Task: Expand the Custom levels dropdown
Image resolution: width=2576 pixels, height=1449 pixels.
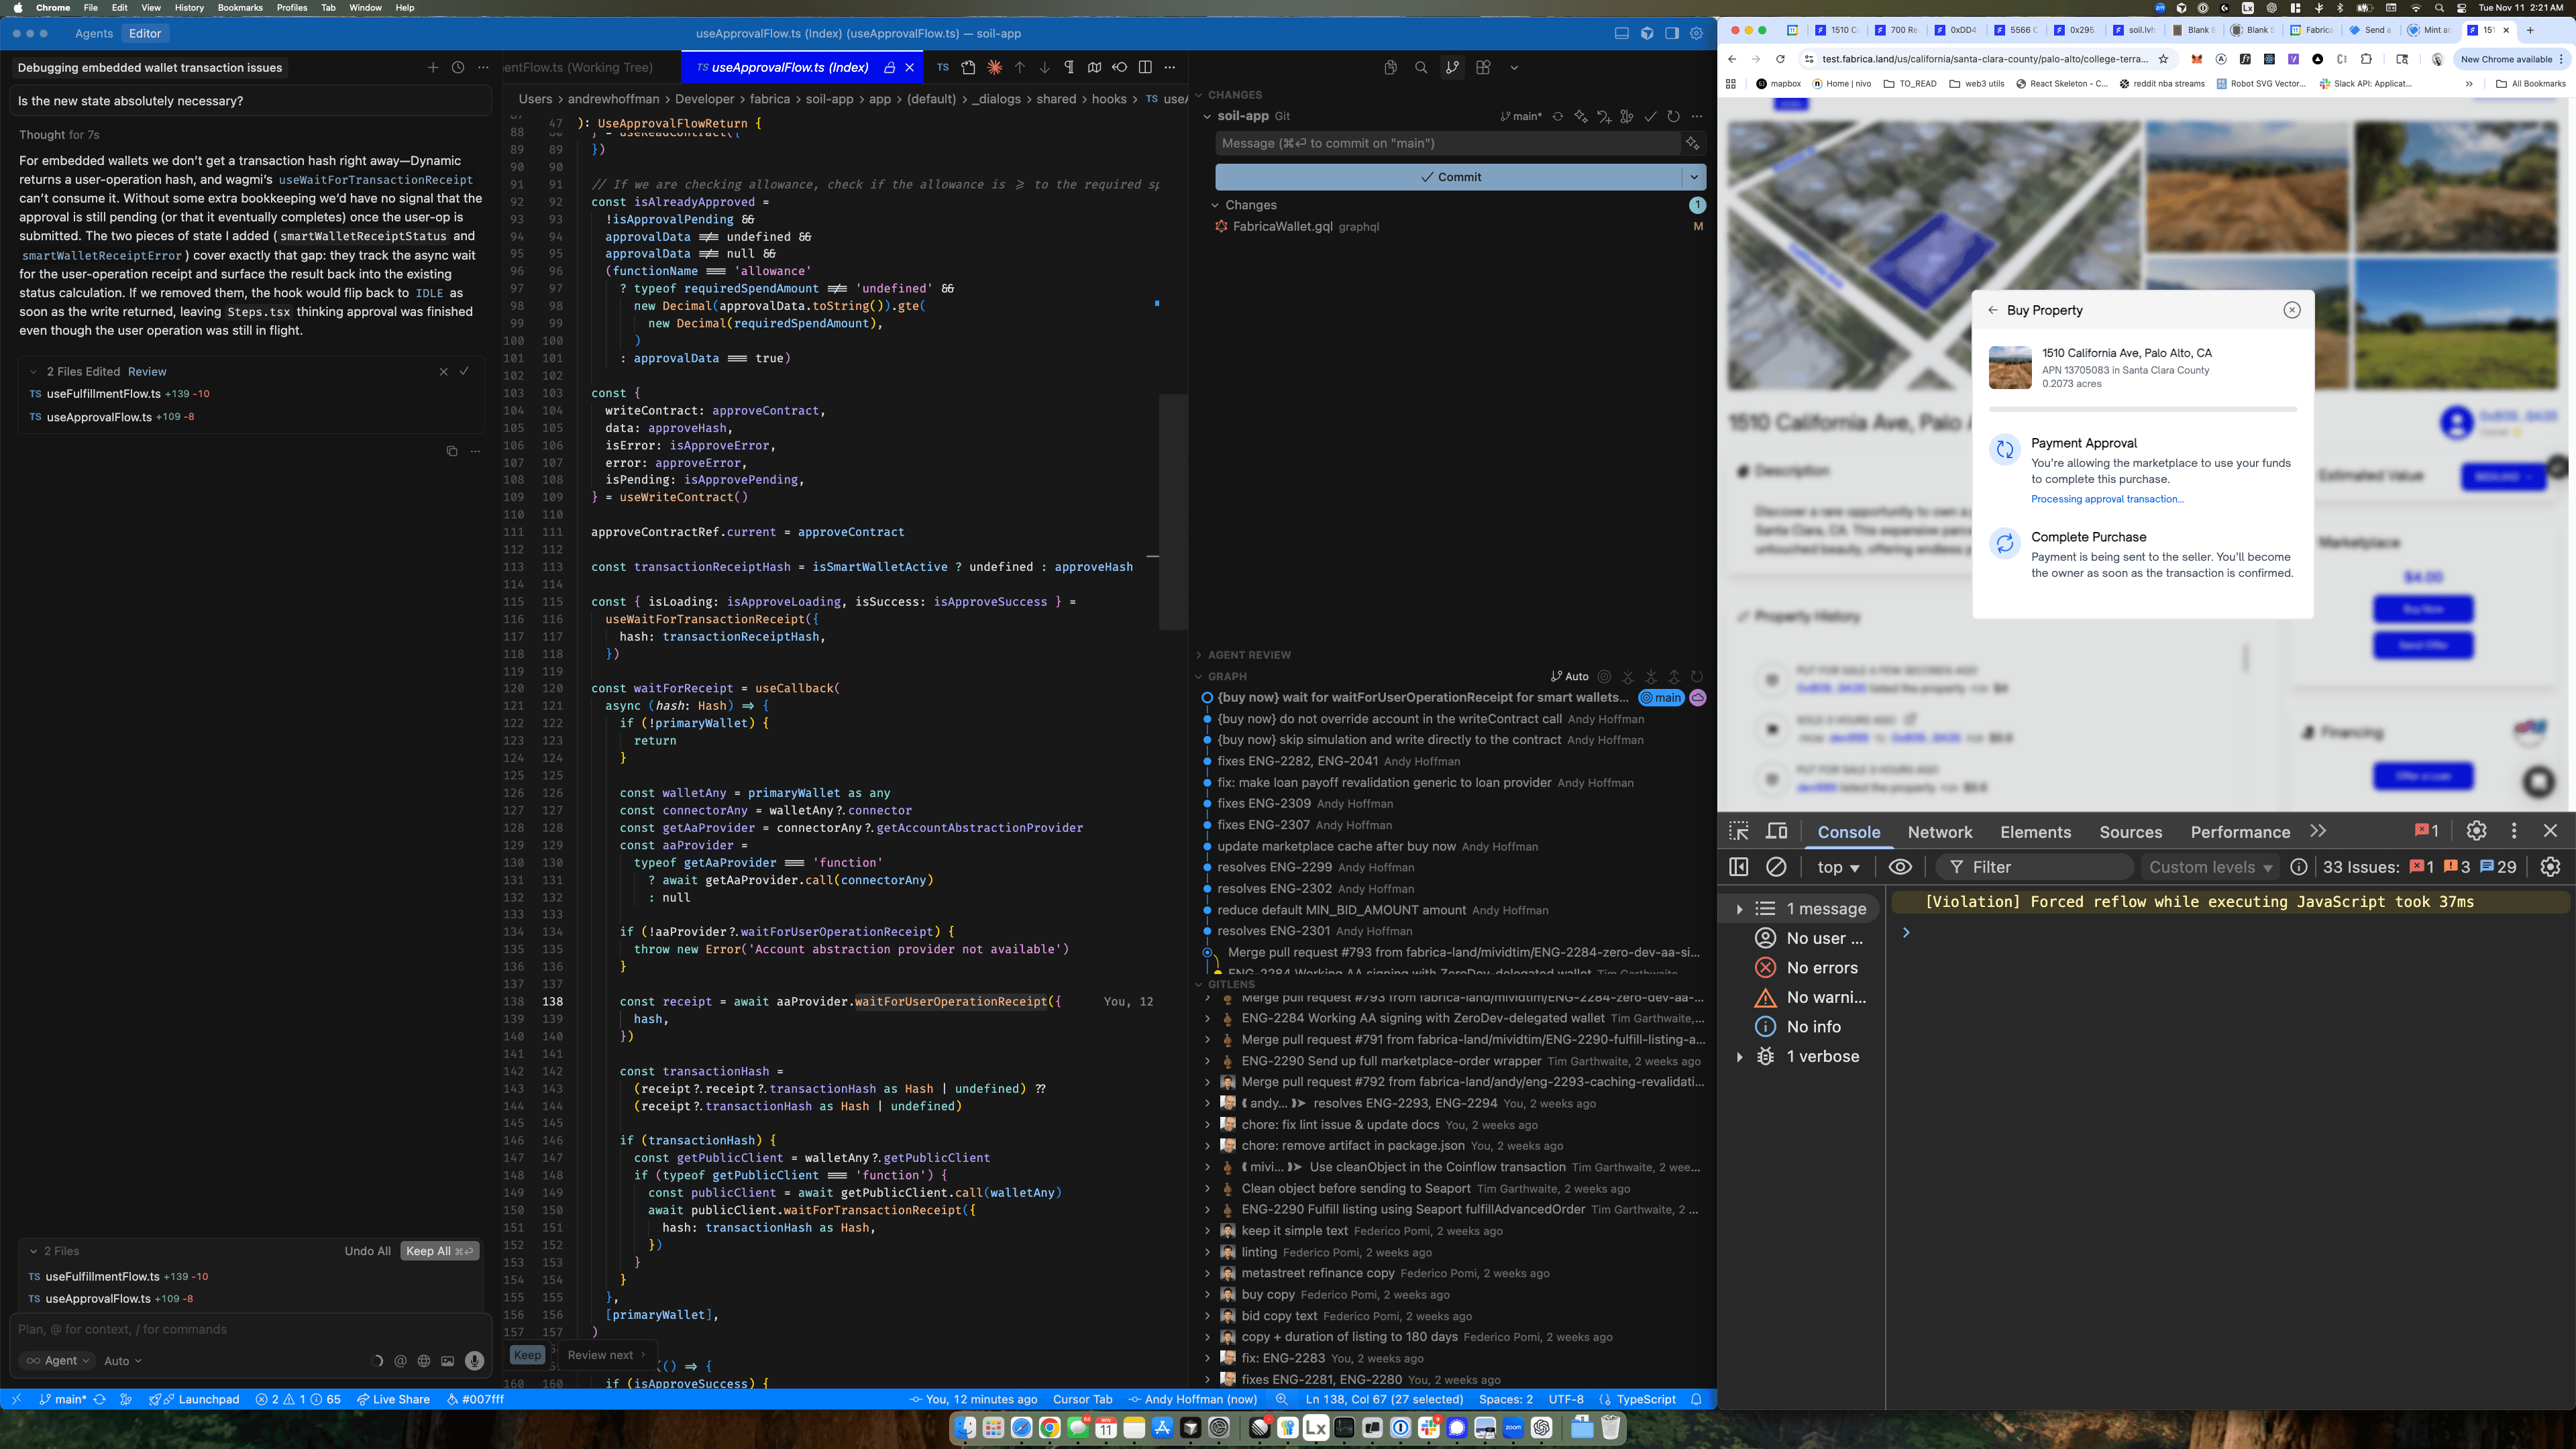Action: point(2211,867)
